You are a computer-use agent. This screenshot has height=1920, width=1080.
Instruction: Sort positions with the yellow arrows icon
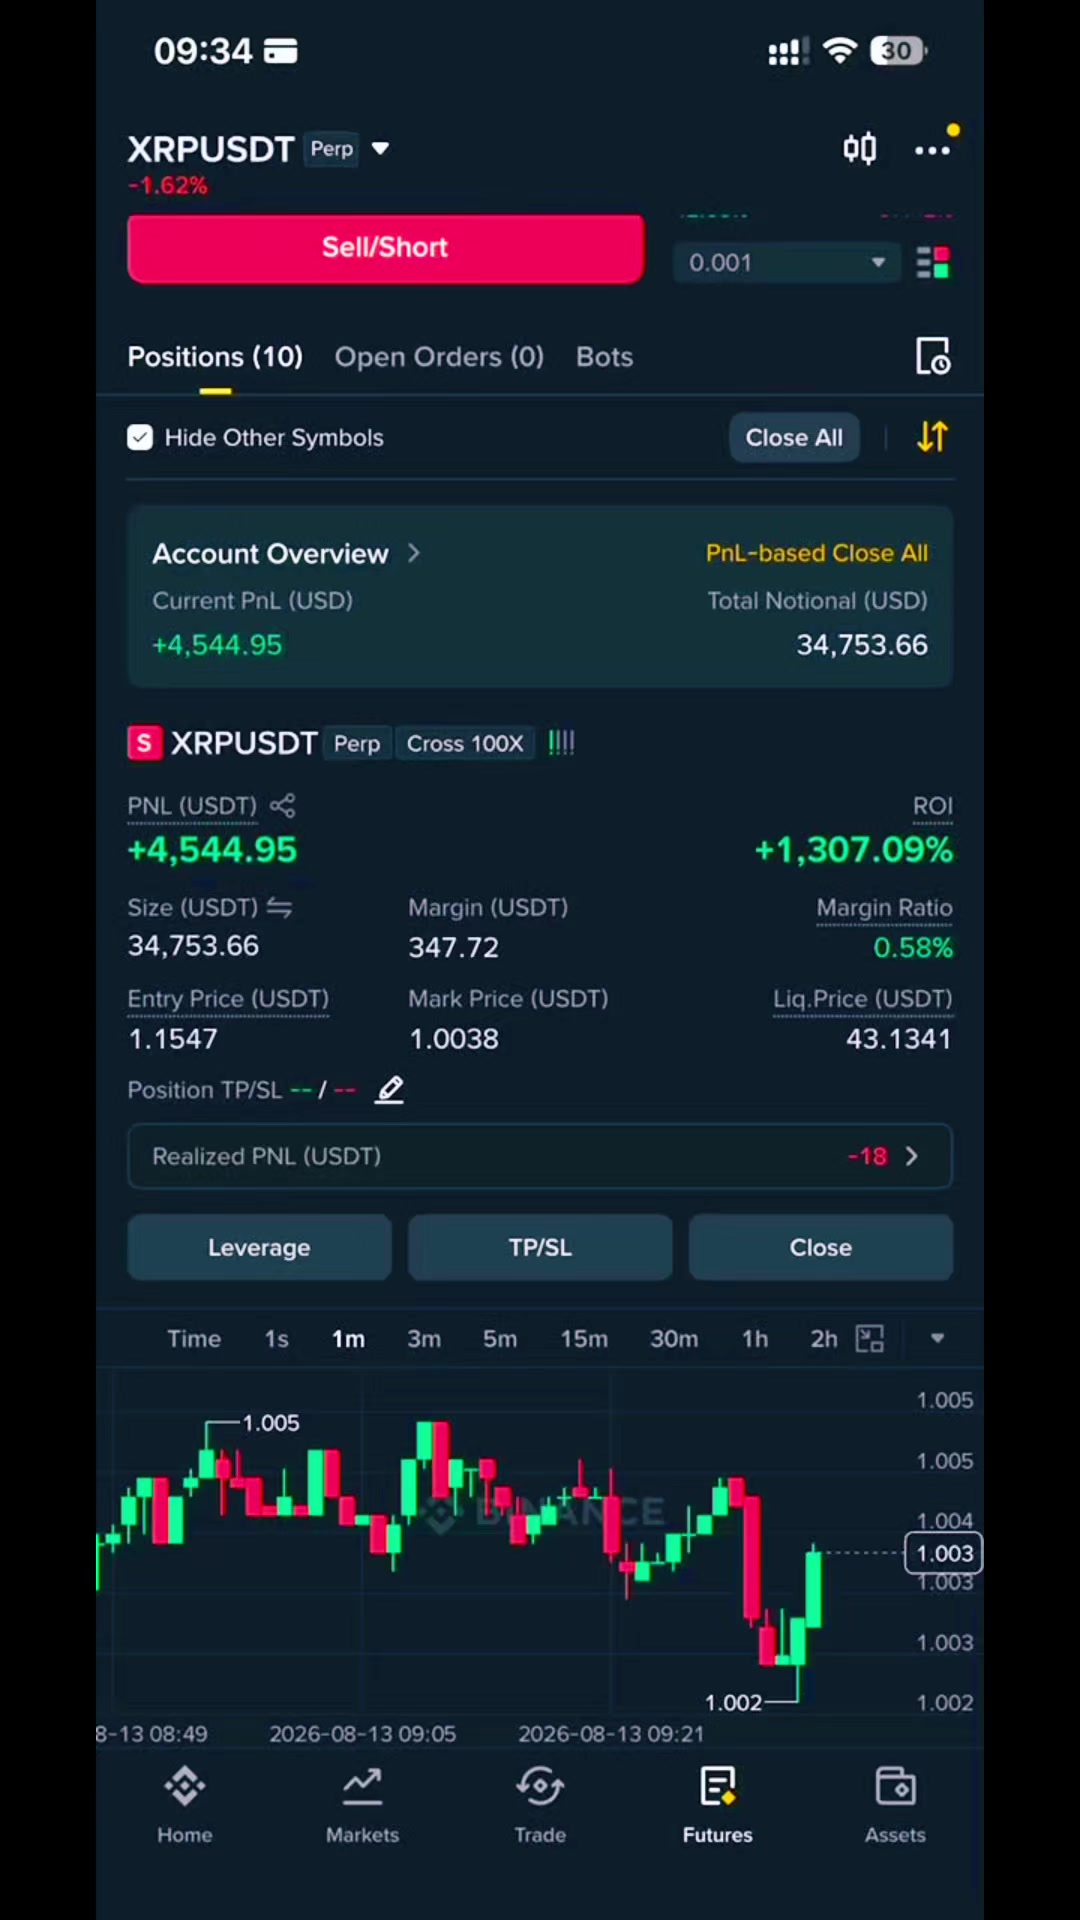[x=932, y=437]
